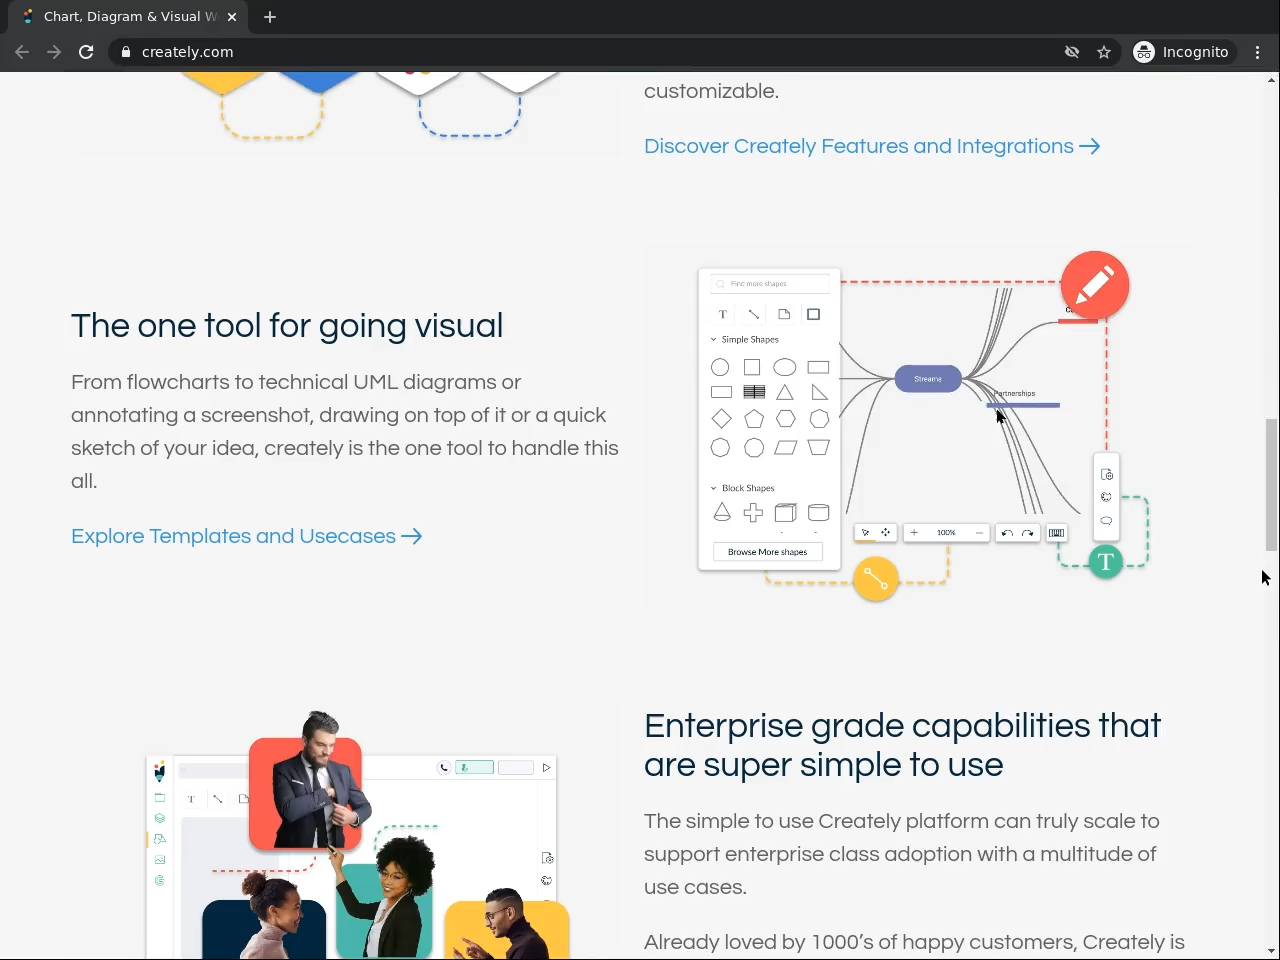Select the Chart, Diagram & Visual tab

(x=130, y=17)
